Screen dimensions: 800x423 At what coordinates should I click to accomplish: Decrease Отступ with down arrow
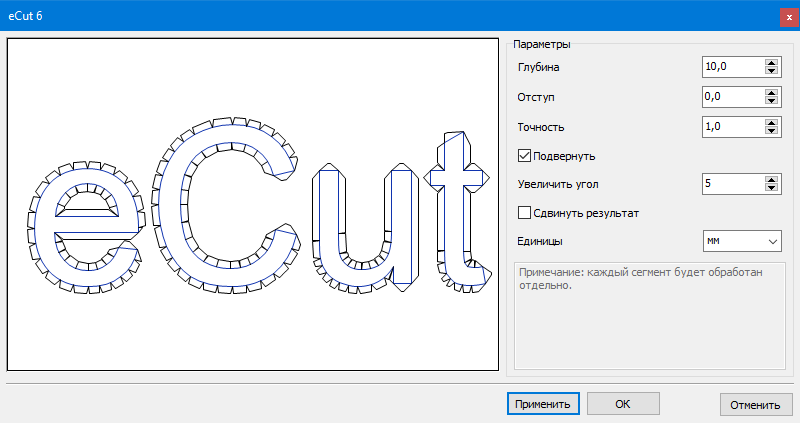point(771,101)
